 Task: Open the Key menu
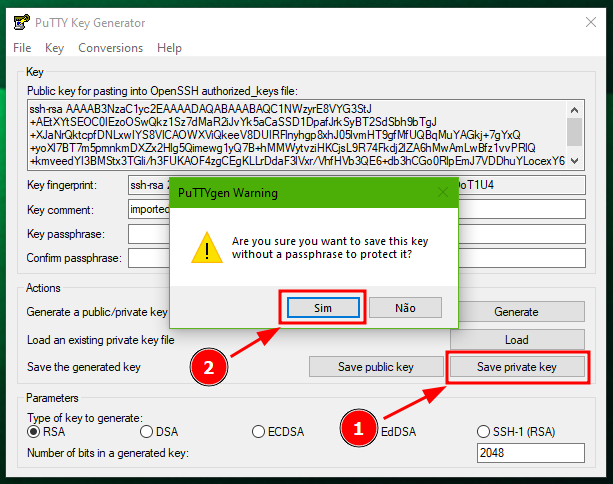click(x=54, y=48)
